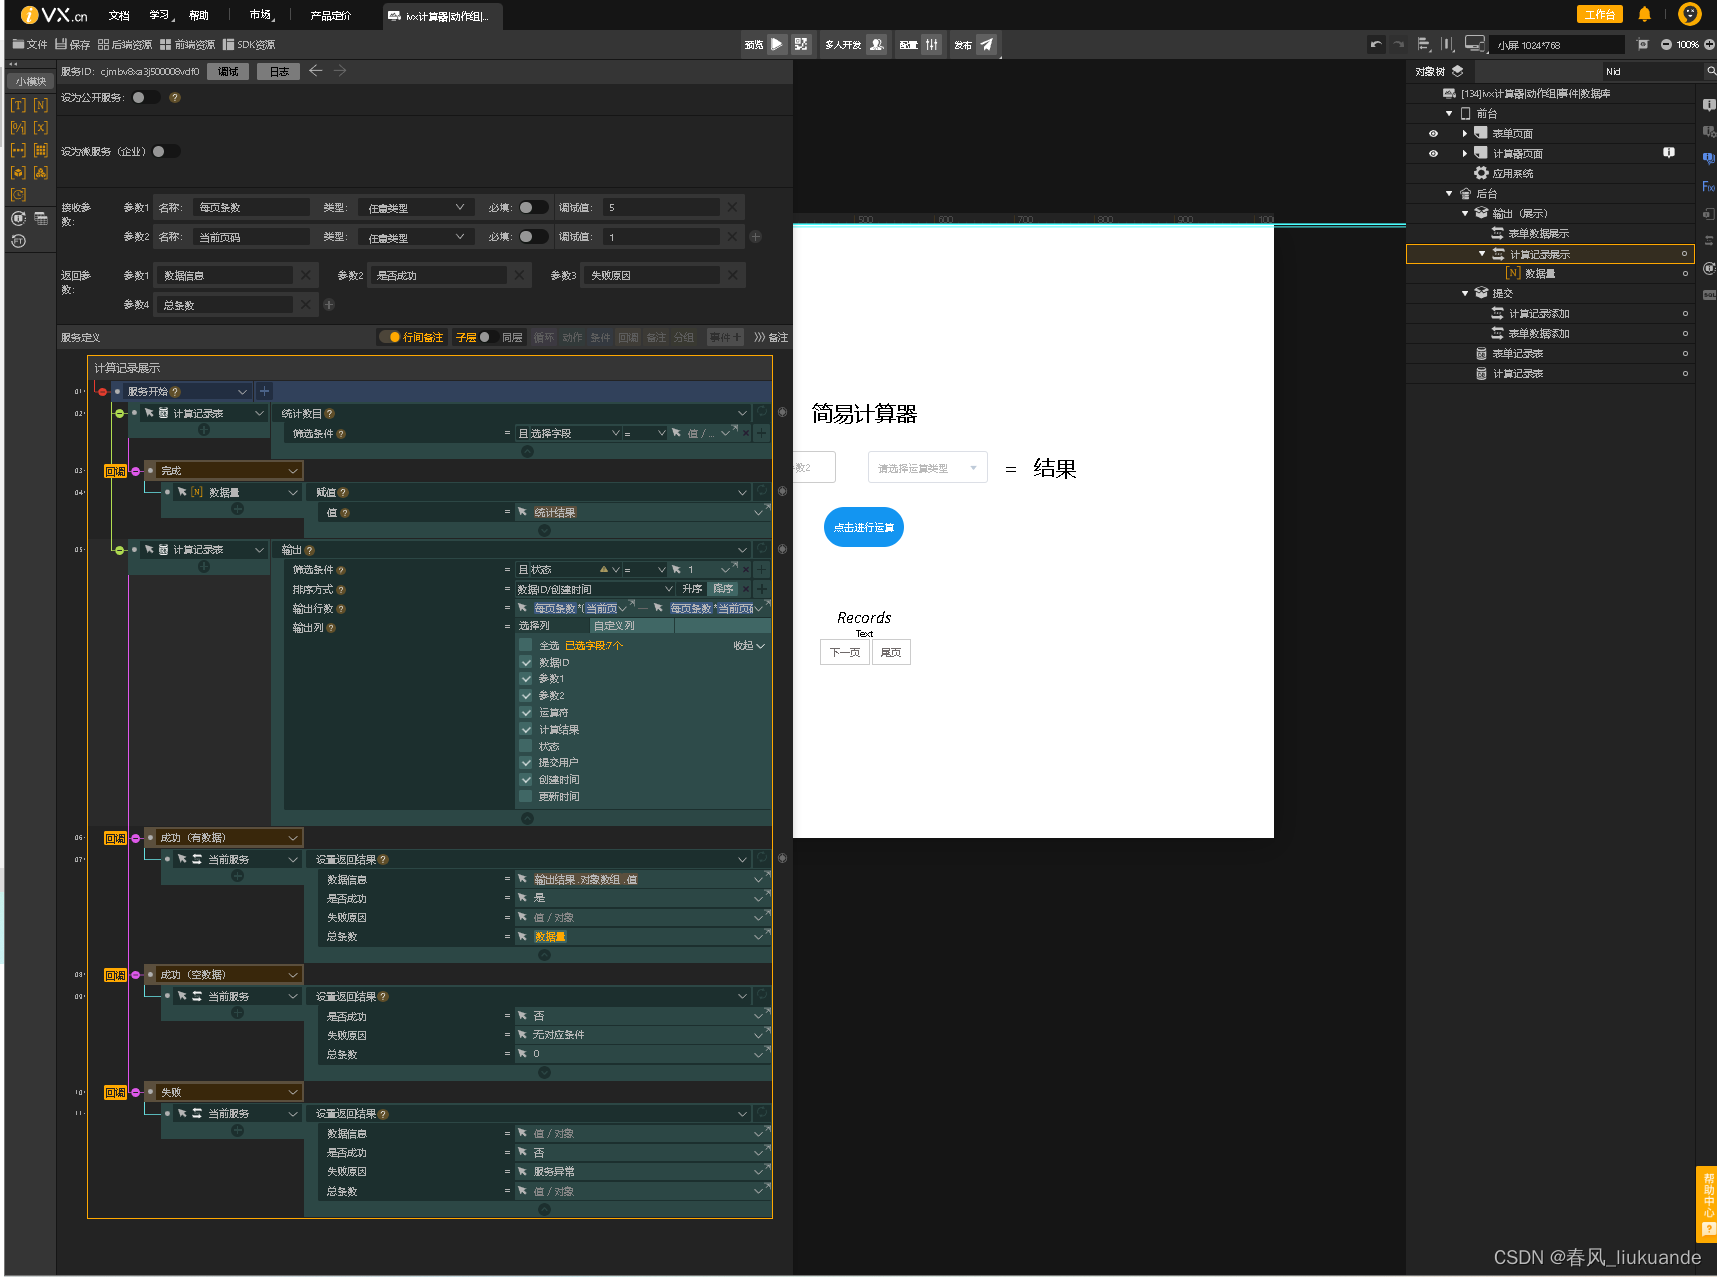Open the type dropdown for 每页条数

415,208
